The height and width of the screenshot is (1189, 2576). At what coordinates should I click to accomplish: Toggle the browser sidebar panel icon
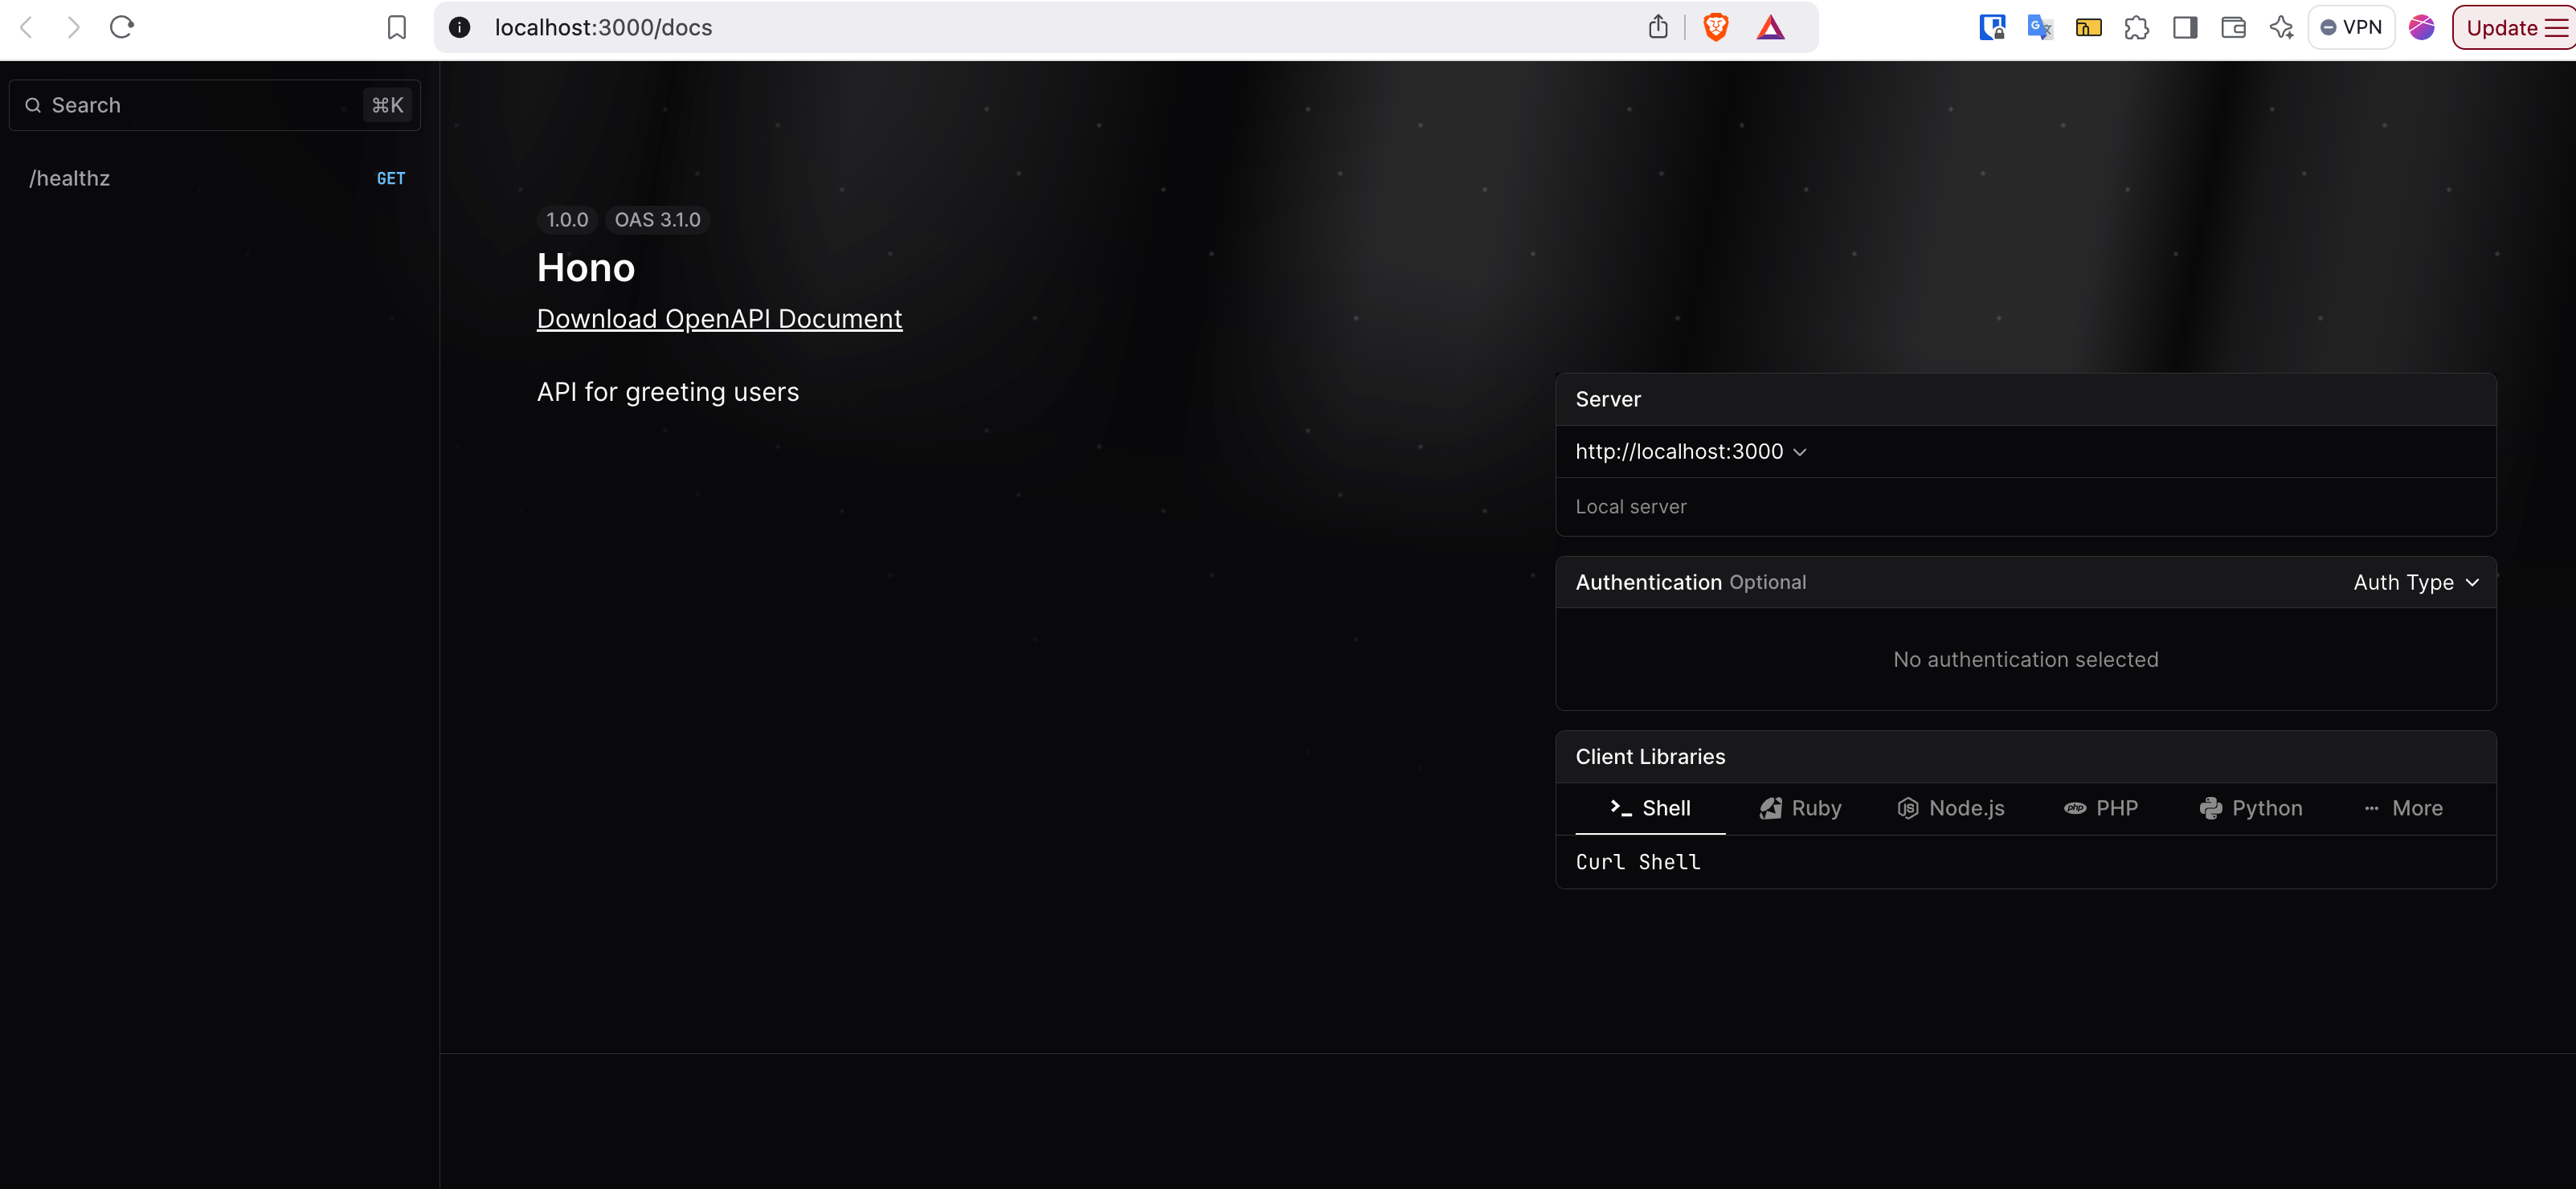coord(2185,27)
